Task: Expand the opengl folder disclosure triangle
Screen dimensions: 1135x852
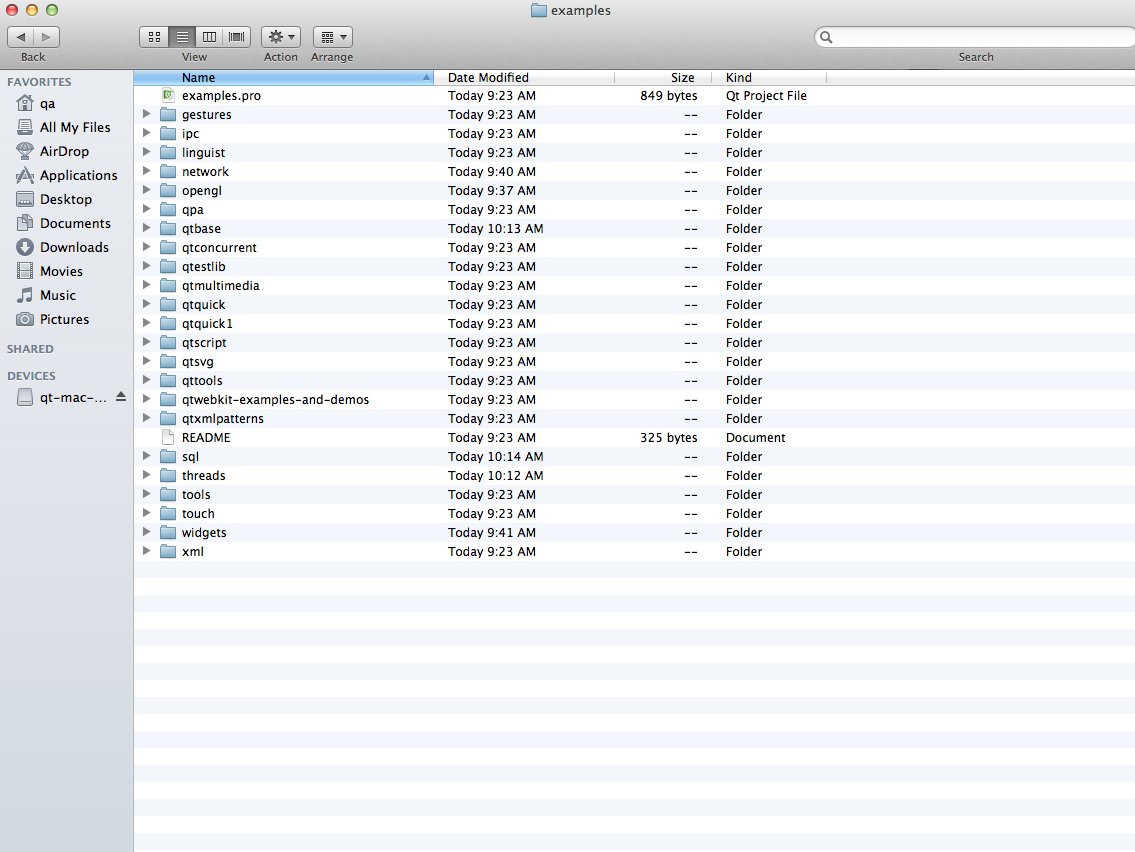Action: point(146,190)
